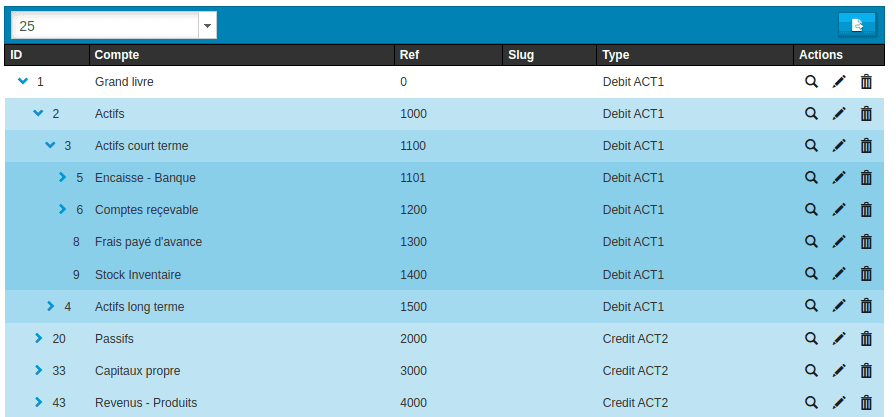Screen dimensions: 896x417
Task: View Comptes reçevable details
Action: [x=811, y=210]
